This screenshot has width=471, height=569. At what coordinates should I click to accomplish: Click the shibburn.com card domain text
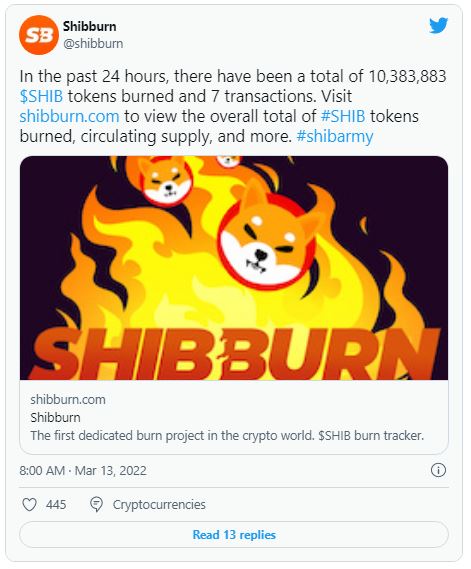coord(68,400)
